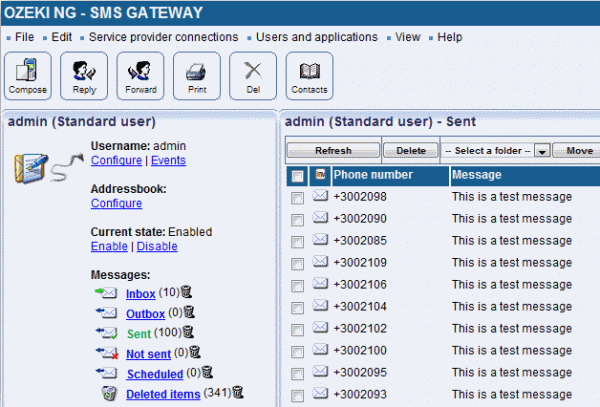The image size is (600, 407).
Task: Click the Print toolbar button
Action: (x=197, y=76)
